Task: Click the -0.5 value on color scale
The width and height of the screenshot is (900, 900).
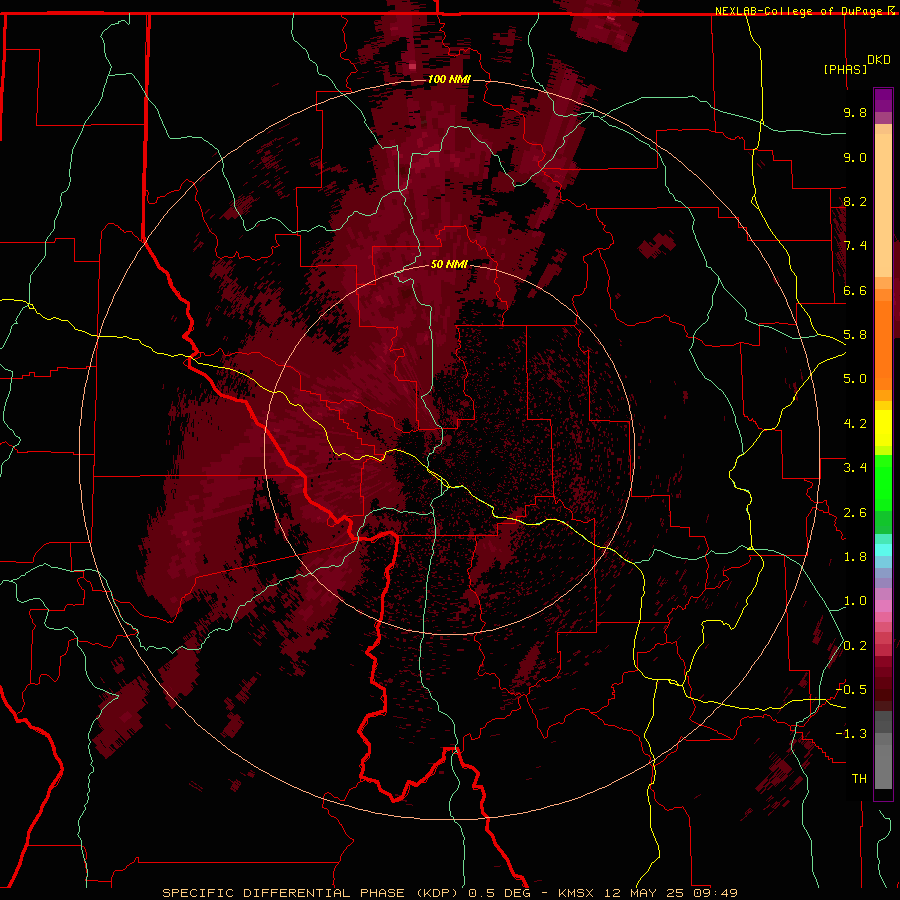Action: [x=852, y=690]
